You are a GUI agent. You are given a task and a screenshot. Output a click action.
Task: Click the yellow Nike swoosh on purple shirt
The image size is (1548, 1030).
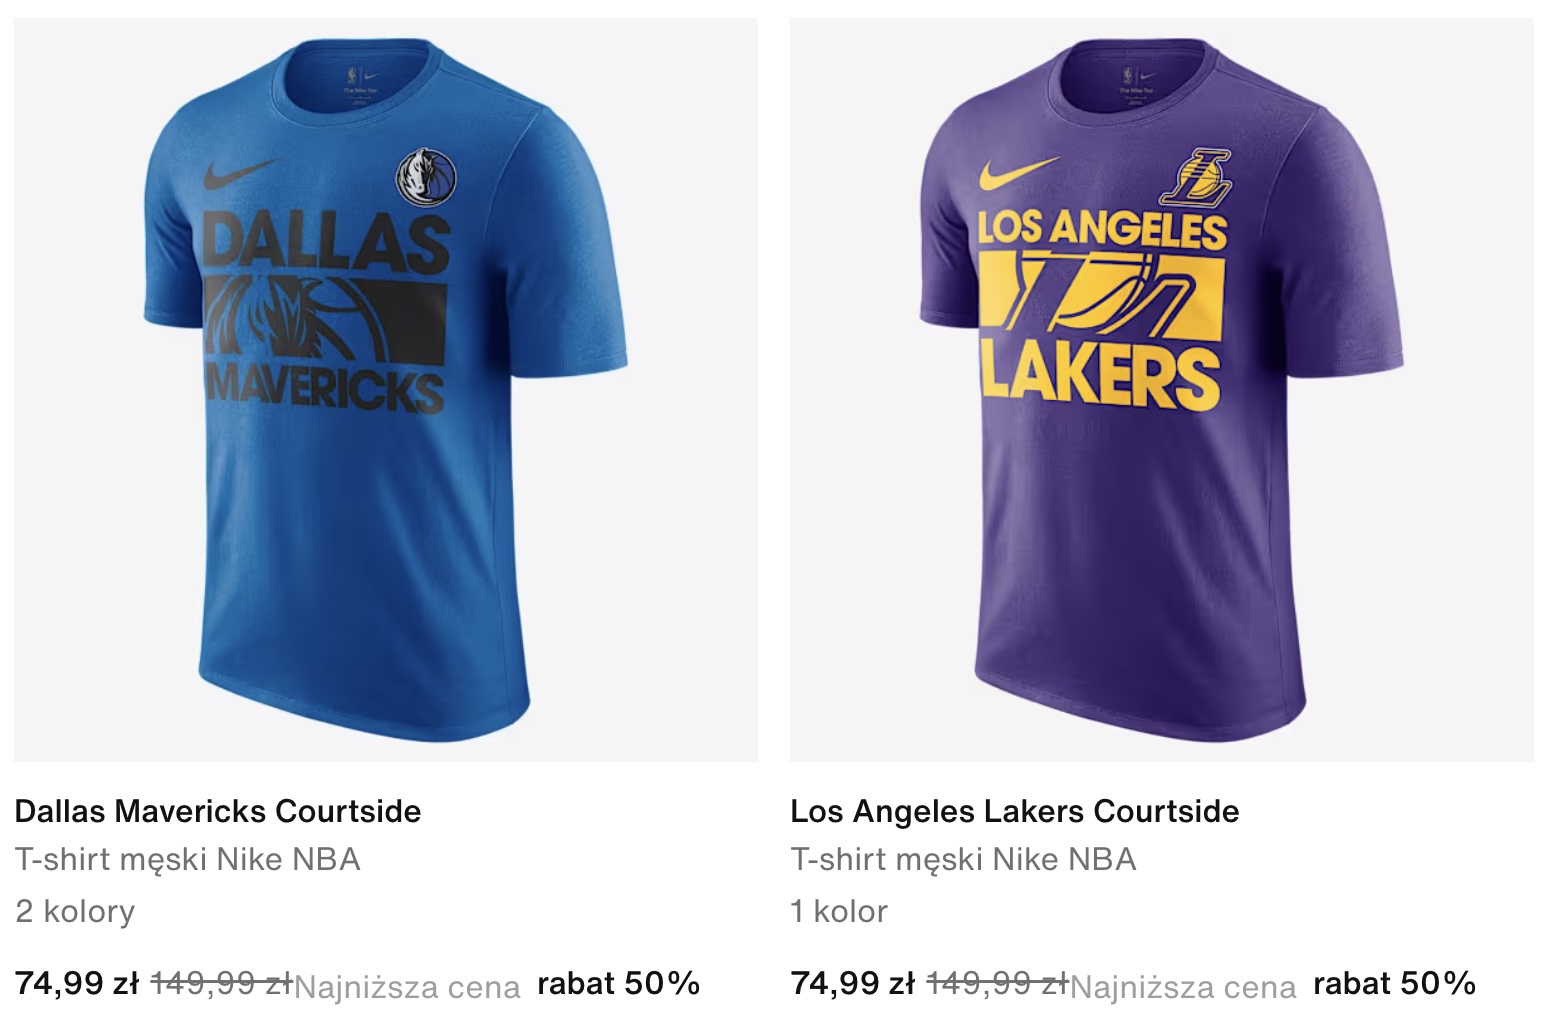click(1017, 173)
